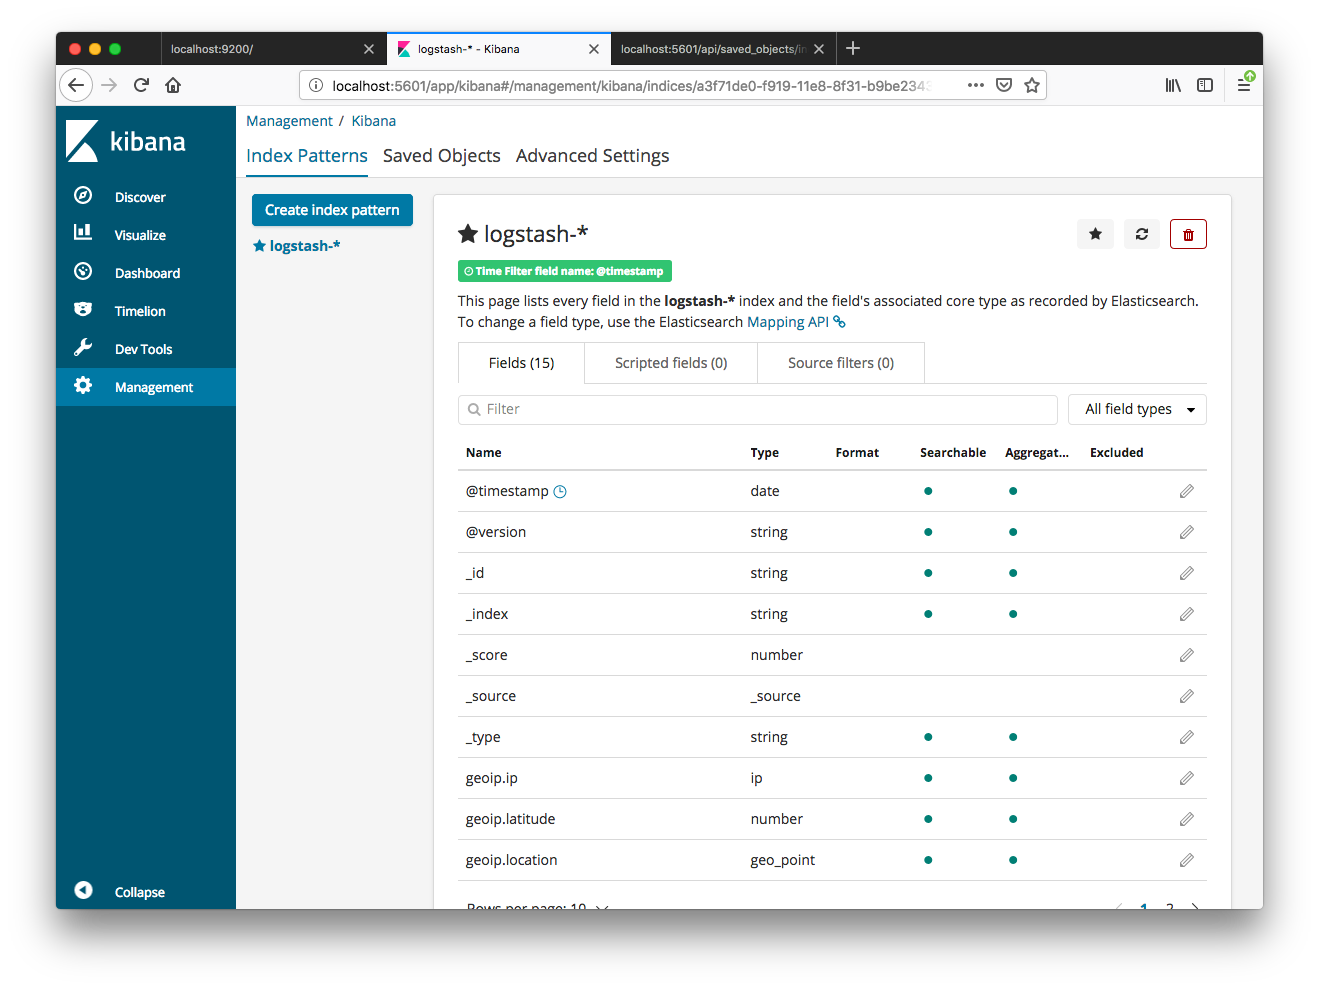Screen dimensions: 1319x989
Task: Click the Create index pattern button
Action: [332, 210]
